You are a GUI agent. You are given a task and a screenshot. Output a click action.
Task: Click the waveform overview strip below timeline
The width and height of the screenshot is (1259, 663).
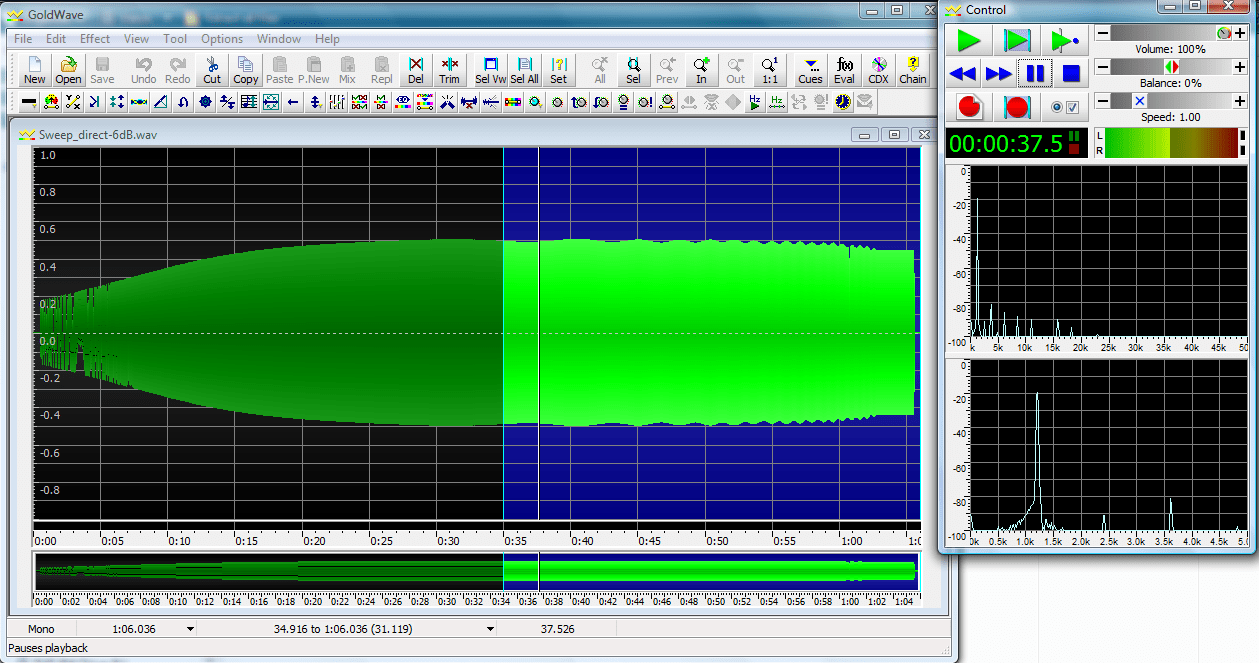pyautogui.click(x=477, y=572)
